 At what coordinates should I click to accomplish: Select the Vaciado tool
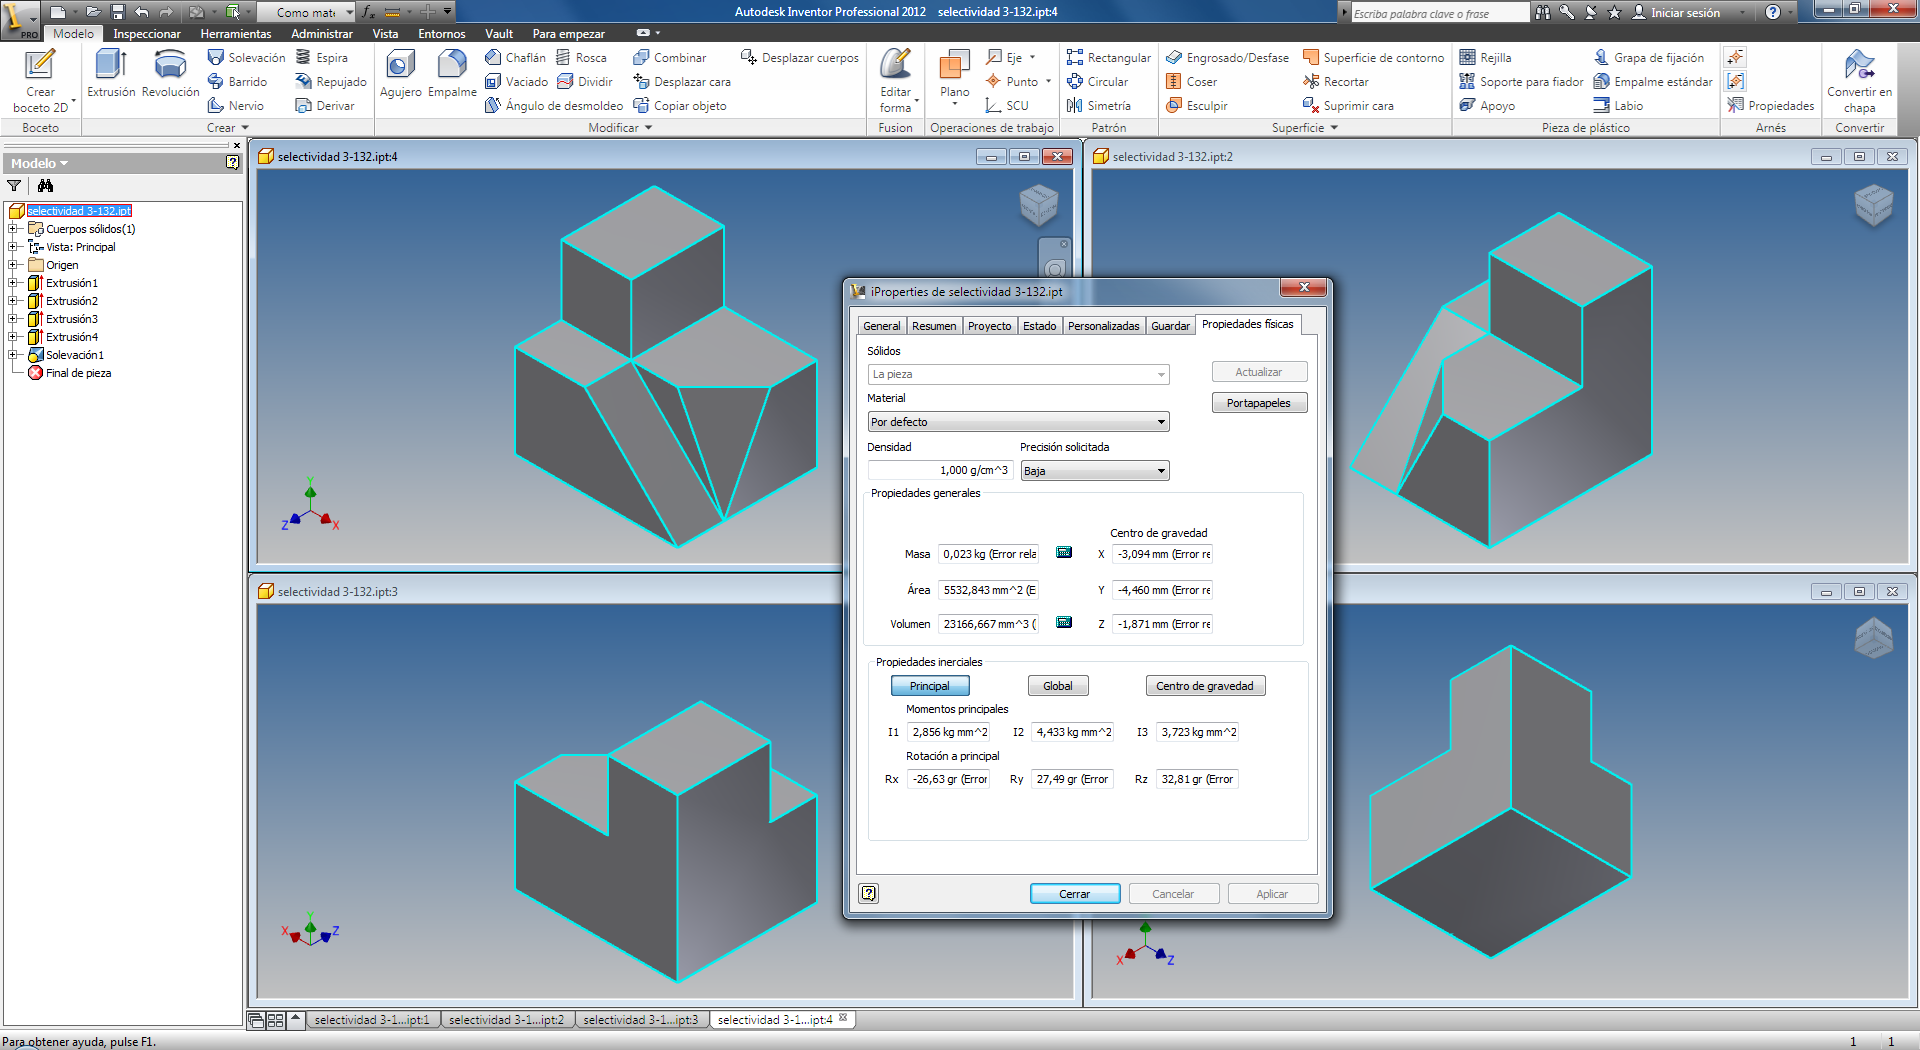click(516, 82)
